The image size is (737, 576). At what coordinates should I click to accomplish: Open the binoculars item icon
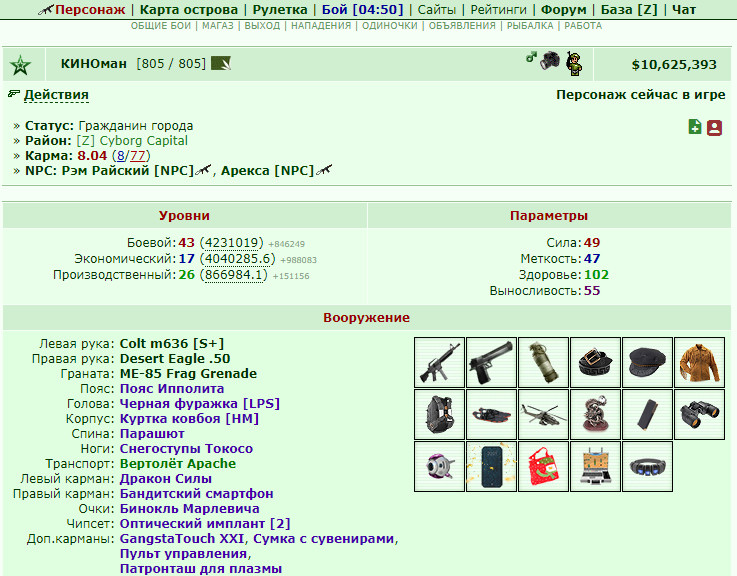coord(699,414)
